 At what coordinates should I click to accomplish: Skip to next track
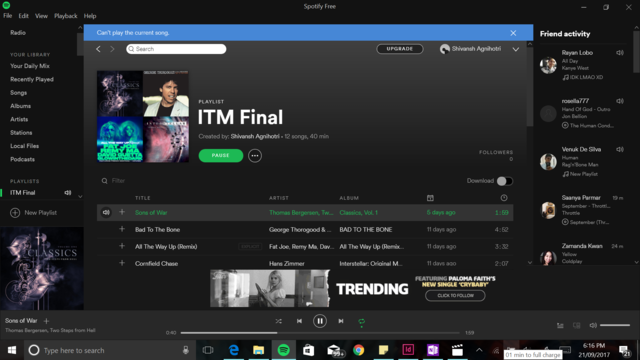click(341, 321)
